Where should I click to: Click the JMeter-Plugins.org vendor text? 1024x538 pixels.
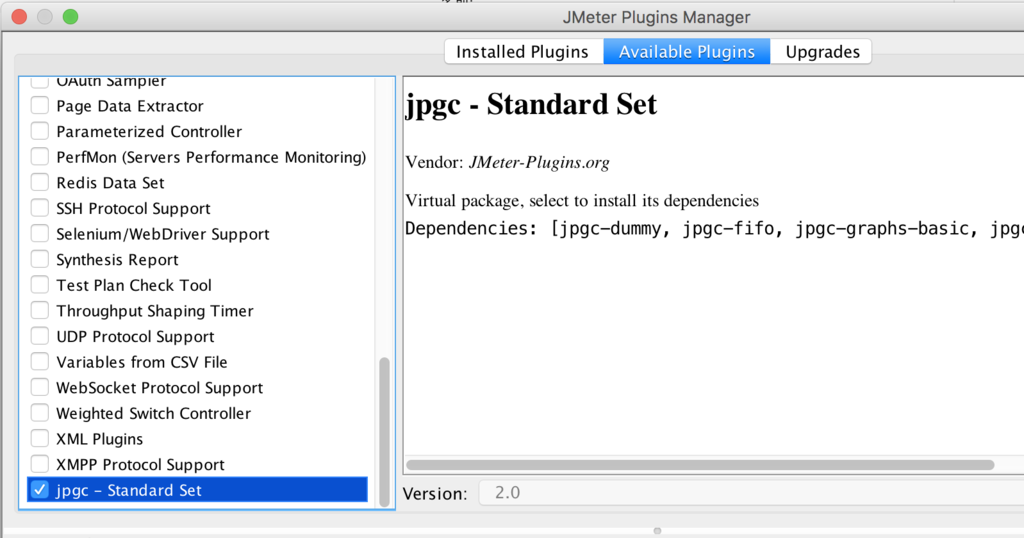(x=539, y=162)
